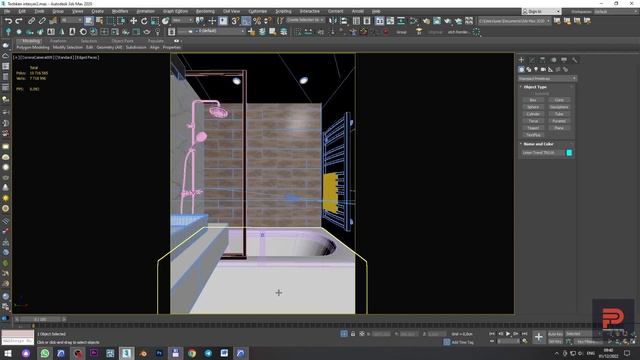Click the Mirror tool icon

pyautogui.click(x=333, y=20)
